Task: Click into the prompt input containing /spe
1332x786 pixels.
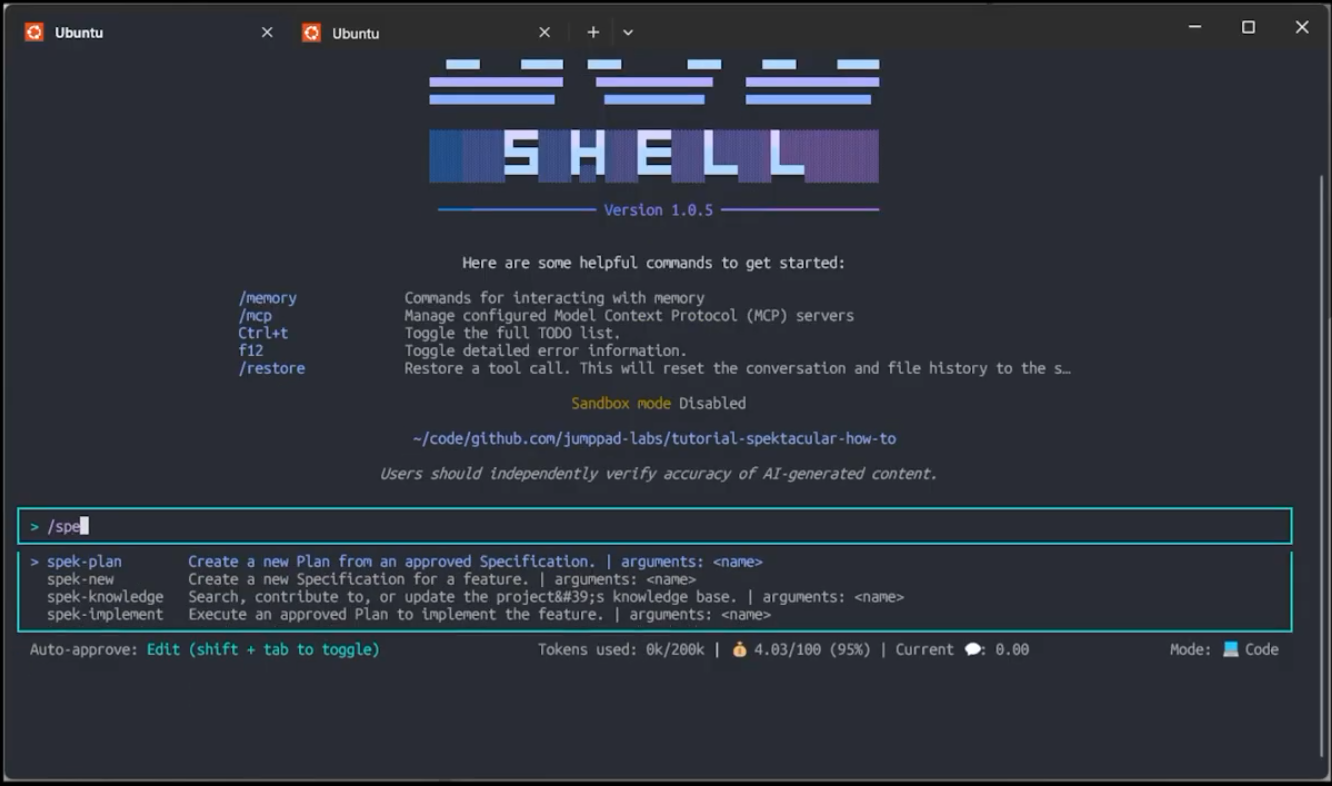Action: coord(655,526)
